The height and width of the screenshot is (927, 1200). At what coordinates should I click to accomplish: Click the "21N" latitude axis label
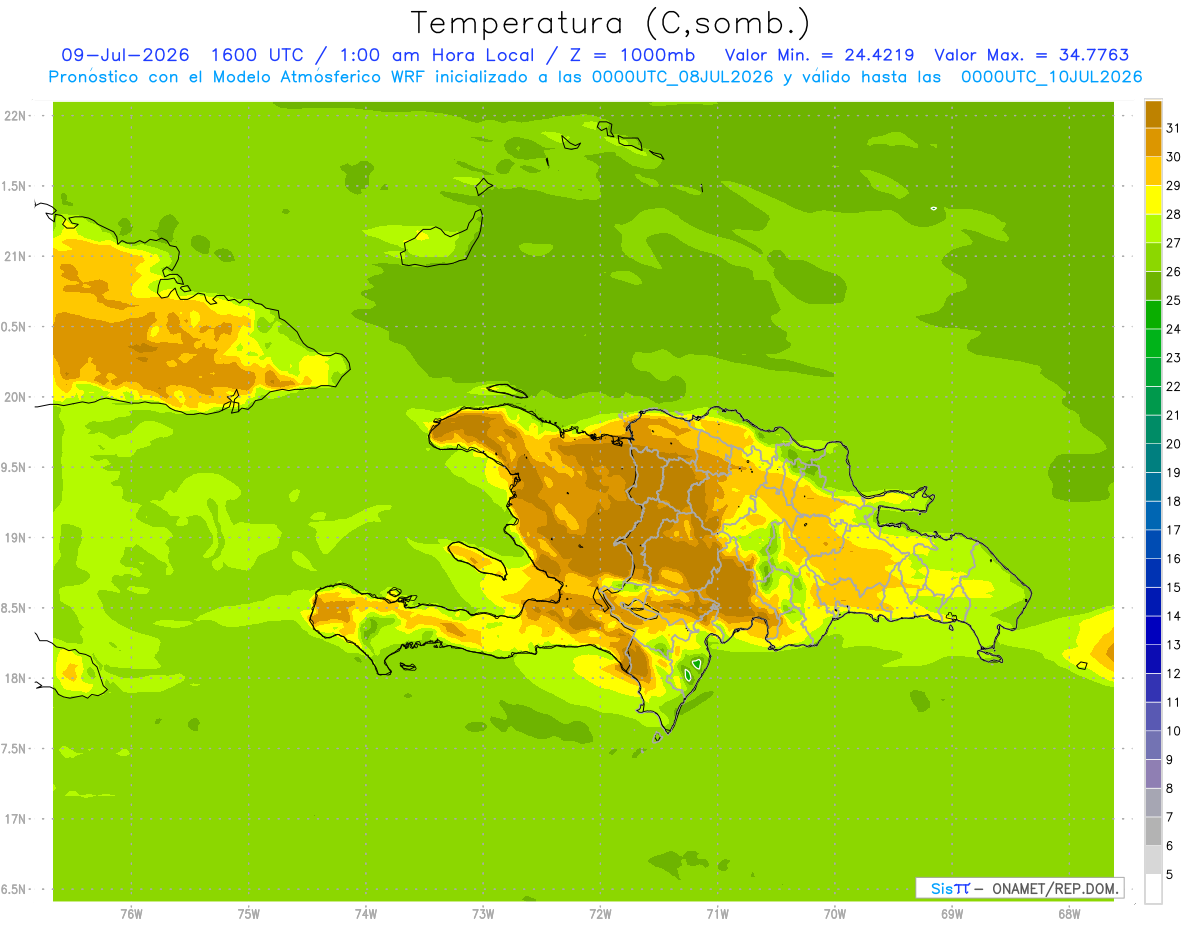pyautogui.click(x=15, y=256)
